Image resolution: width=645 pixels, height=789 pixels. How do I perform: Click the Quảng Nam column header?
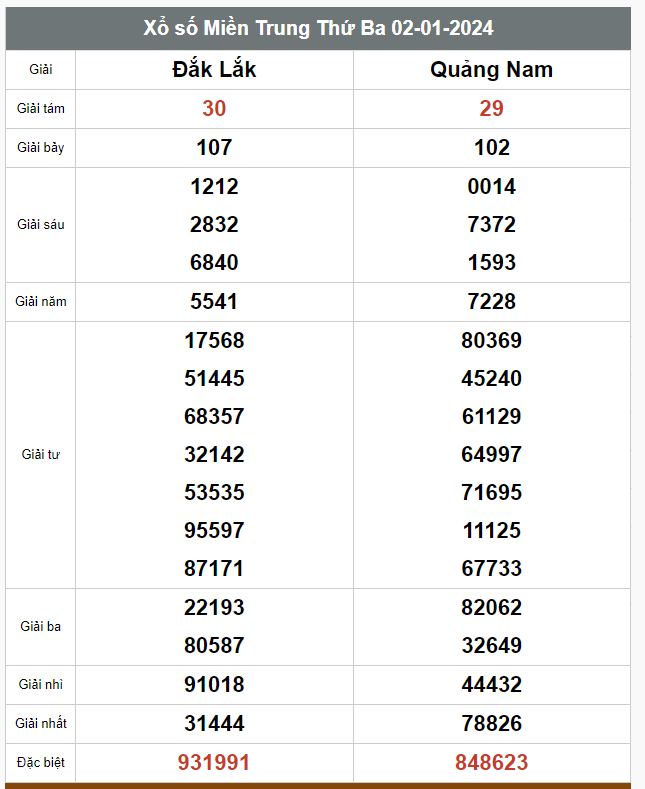coord(492,69)
